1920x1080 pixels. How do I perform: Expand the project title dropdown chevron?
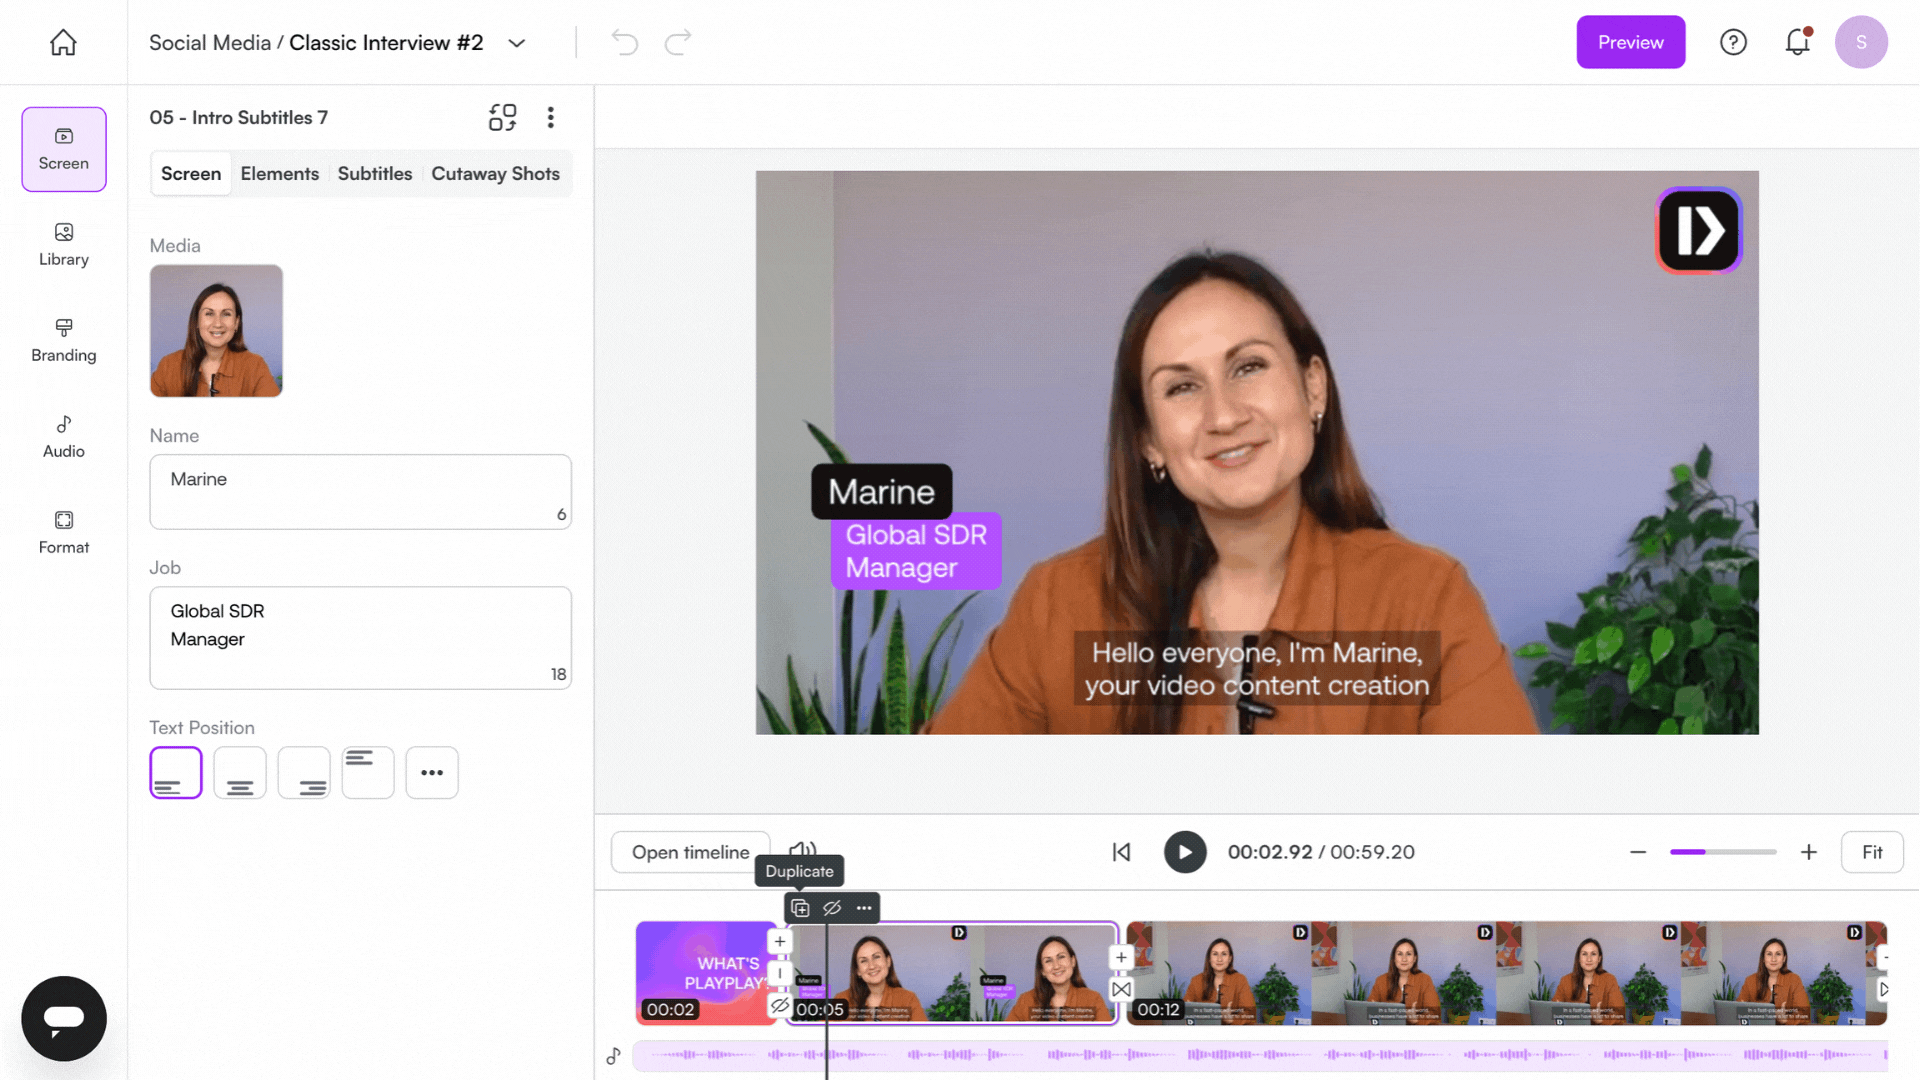coord(516,43)
